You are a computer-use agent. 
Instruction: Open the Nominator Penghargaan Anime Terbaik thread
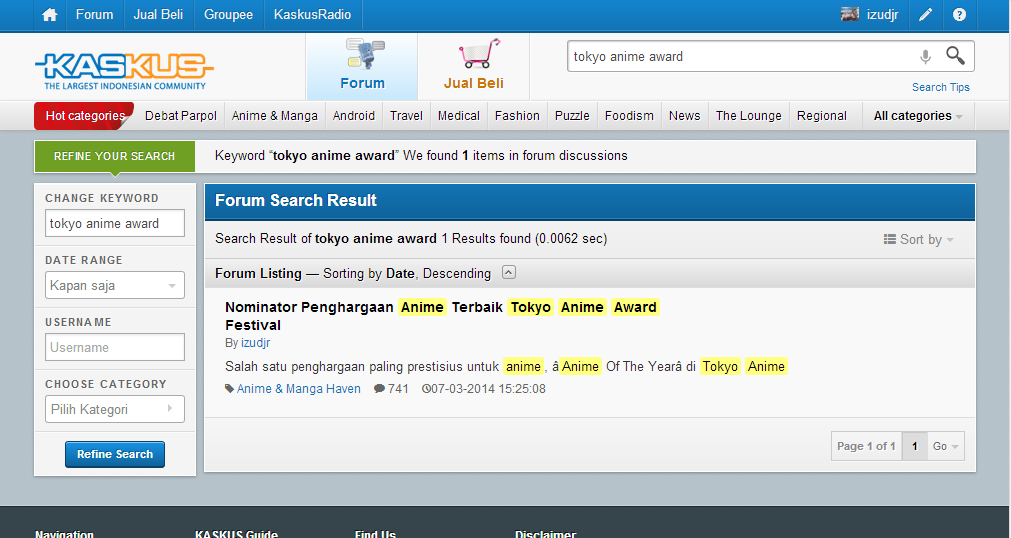(x=442, y=316)
